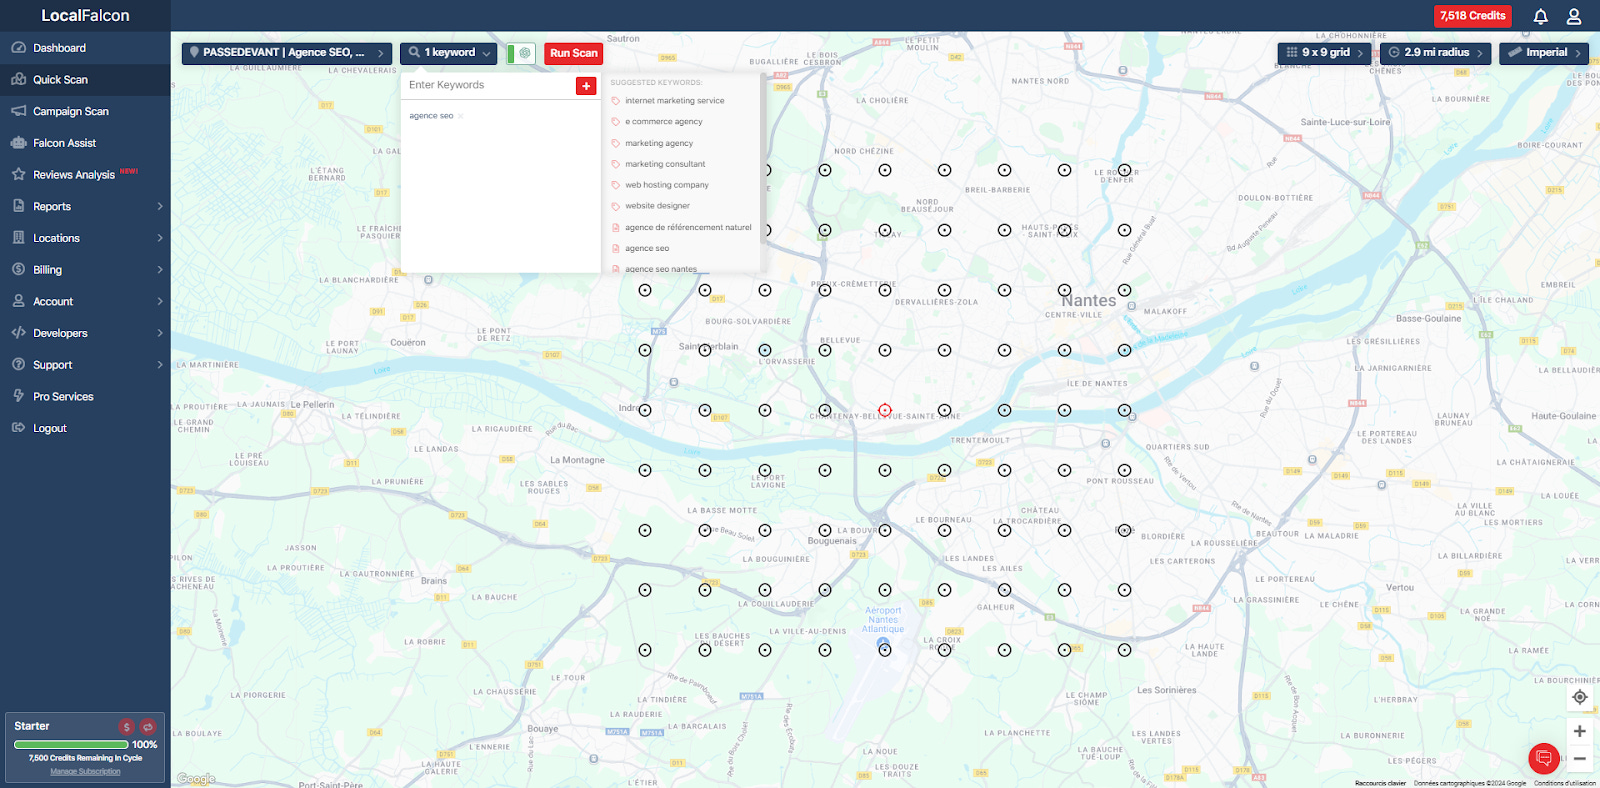Viewport: 1600px width, 788px height.
Task: Click the Google logo on map
Action: [x=196, y=779]
